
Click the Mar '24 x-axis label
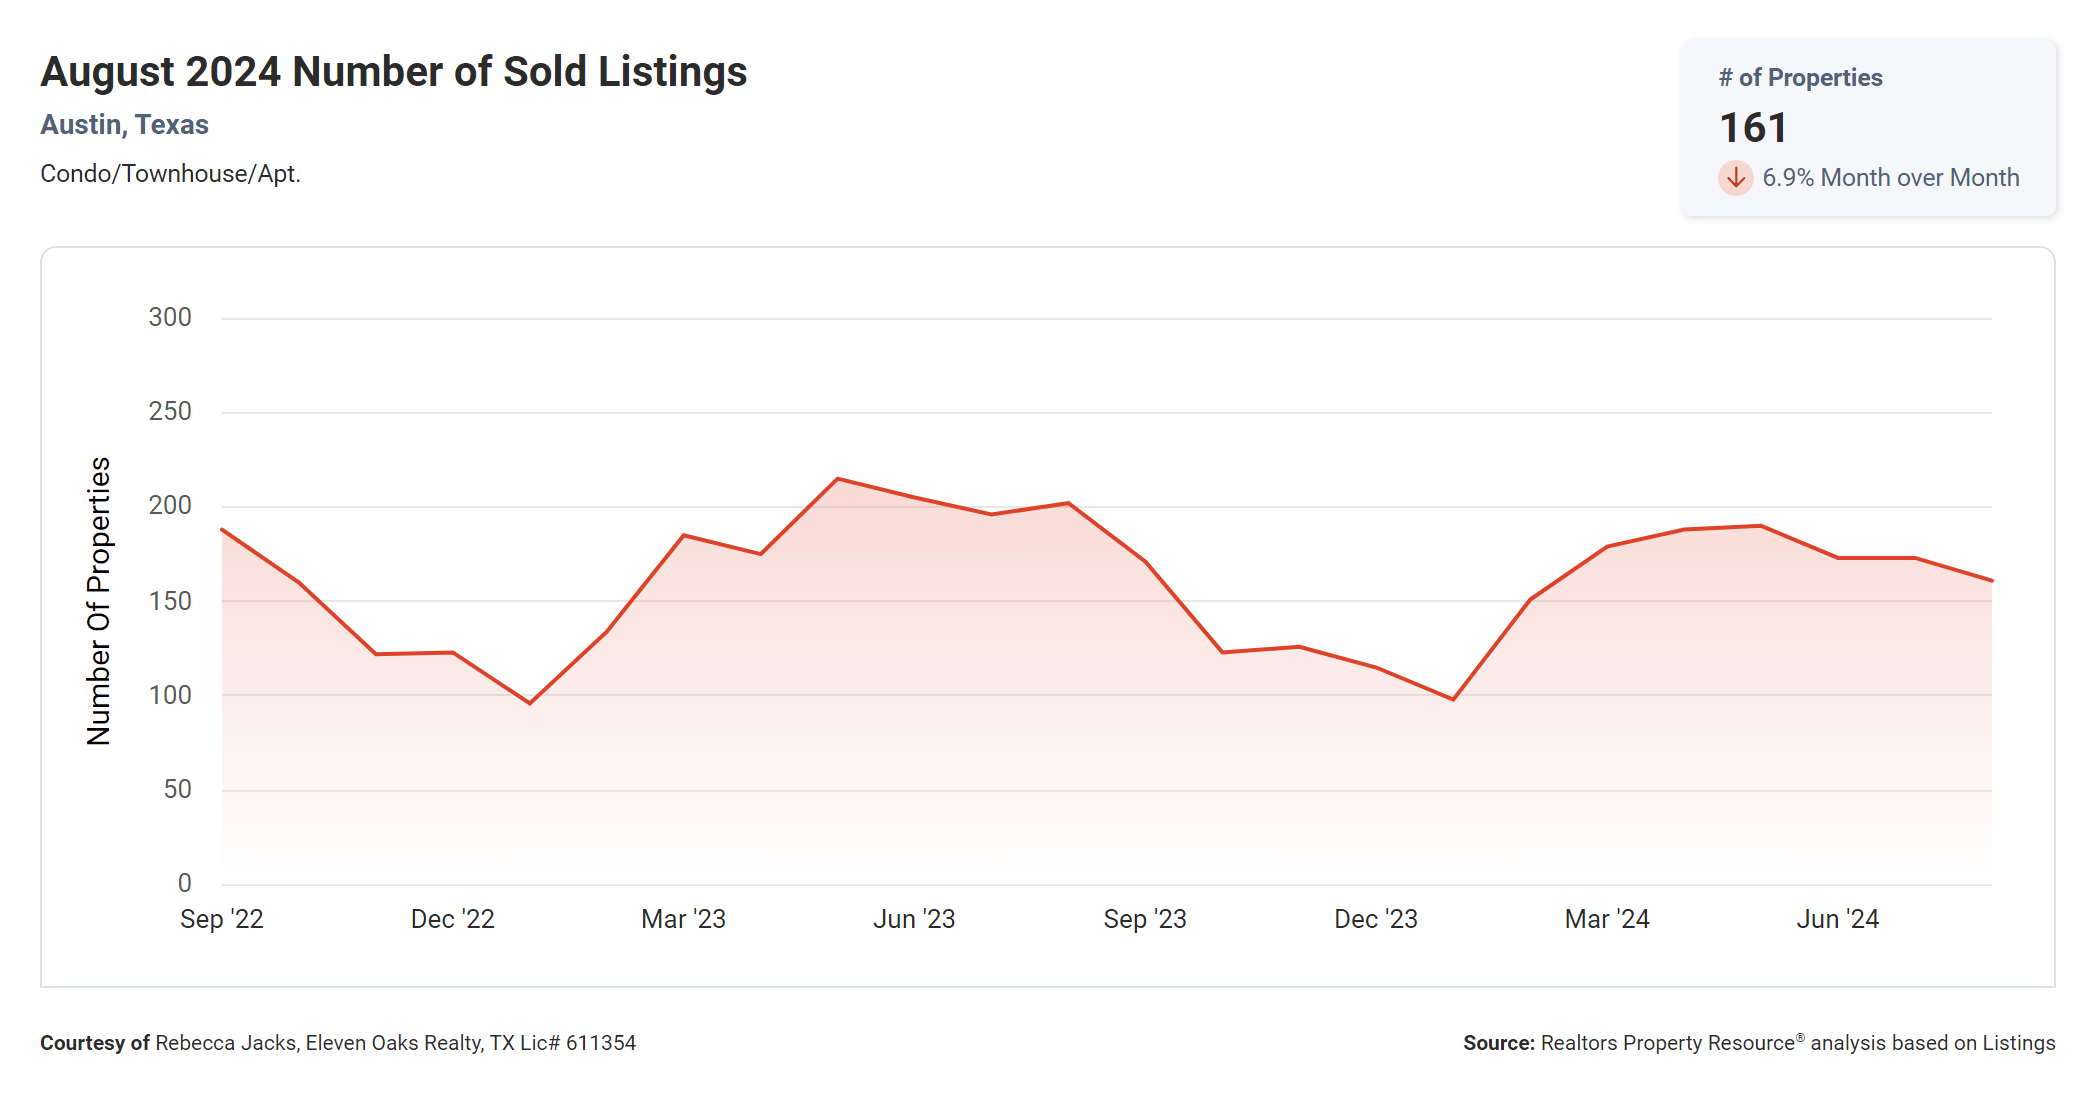[1607, 919]
